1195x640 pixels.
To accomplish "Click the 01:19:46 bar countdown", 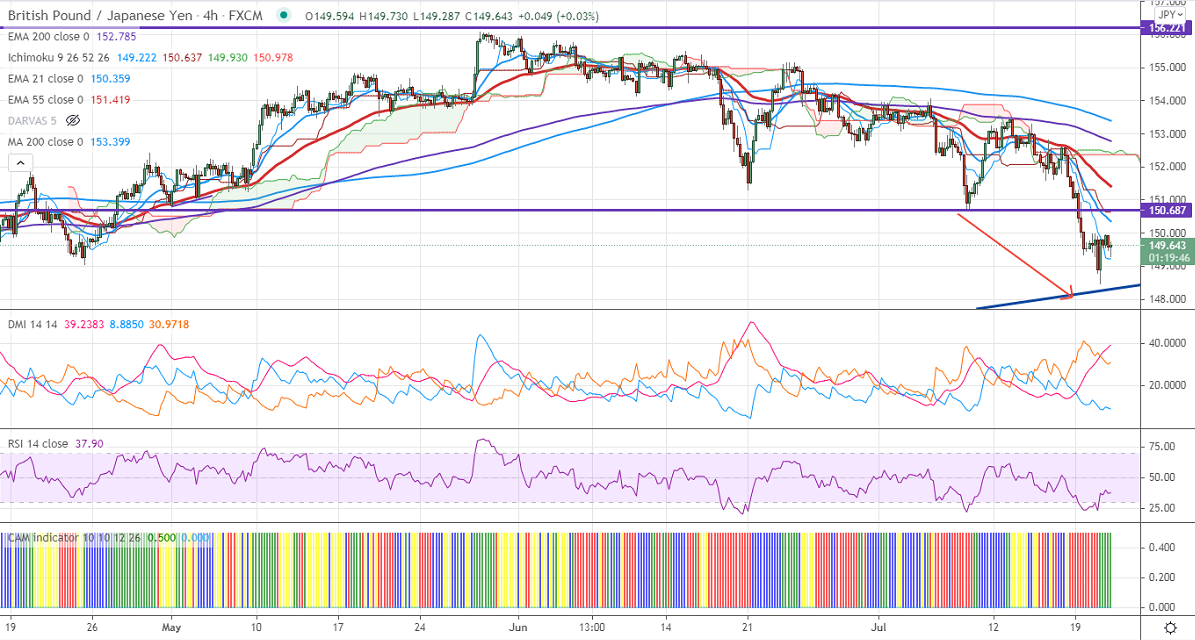I will [x=1167, y=258].
